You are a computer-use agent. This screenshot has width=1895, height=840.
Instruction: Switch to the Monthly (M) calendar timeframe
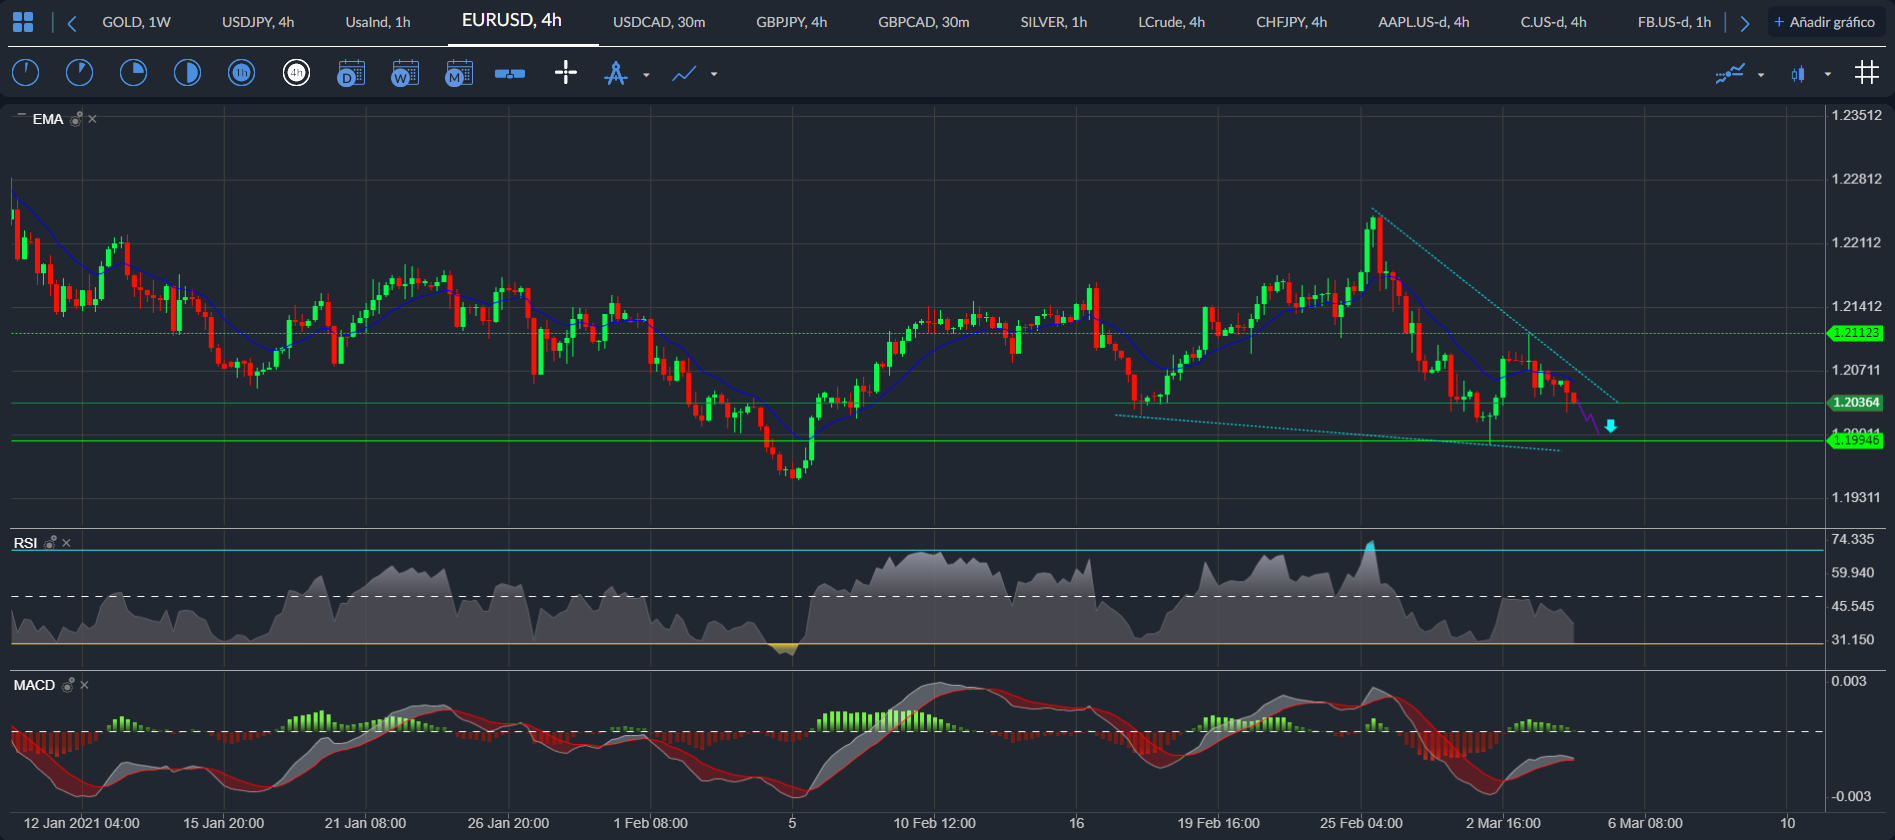coord(458,73)
